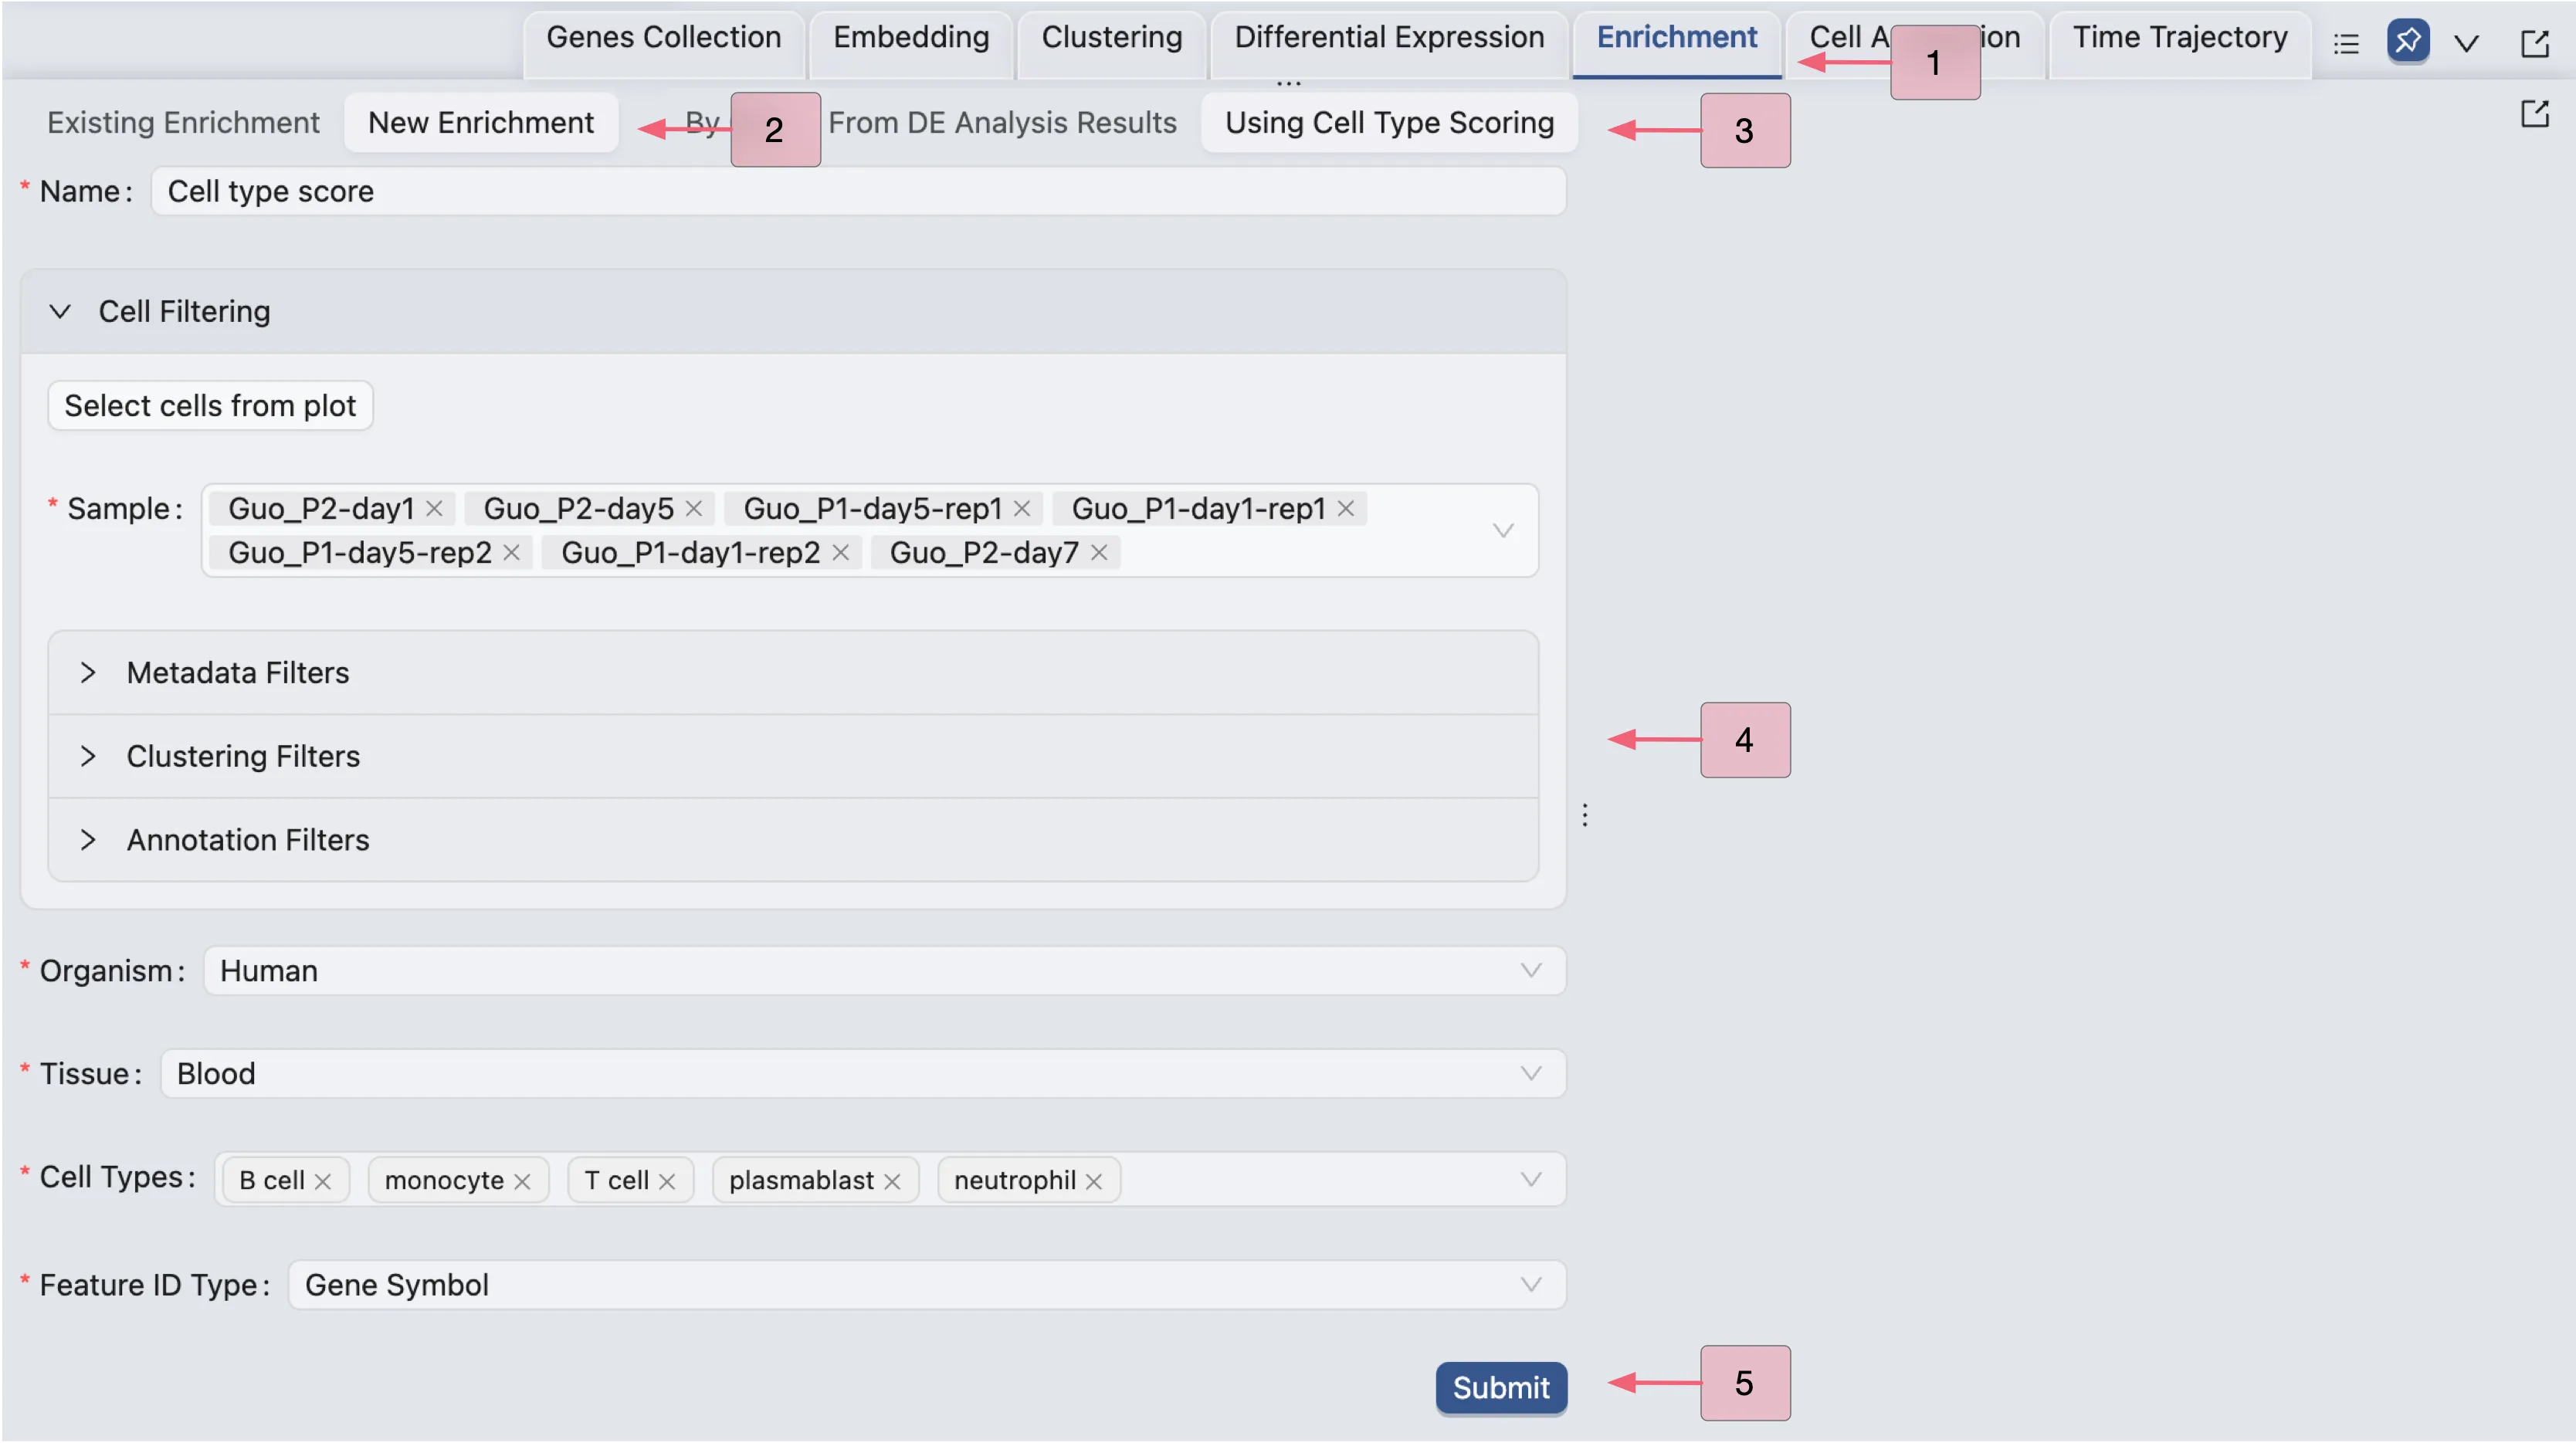The height and width of the screenshot is (1443, 2576).
Task: Click Select cells from plot button
Action: click(x=210, y=405)
